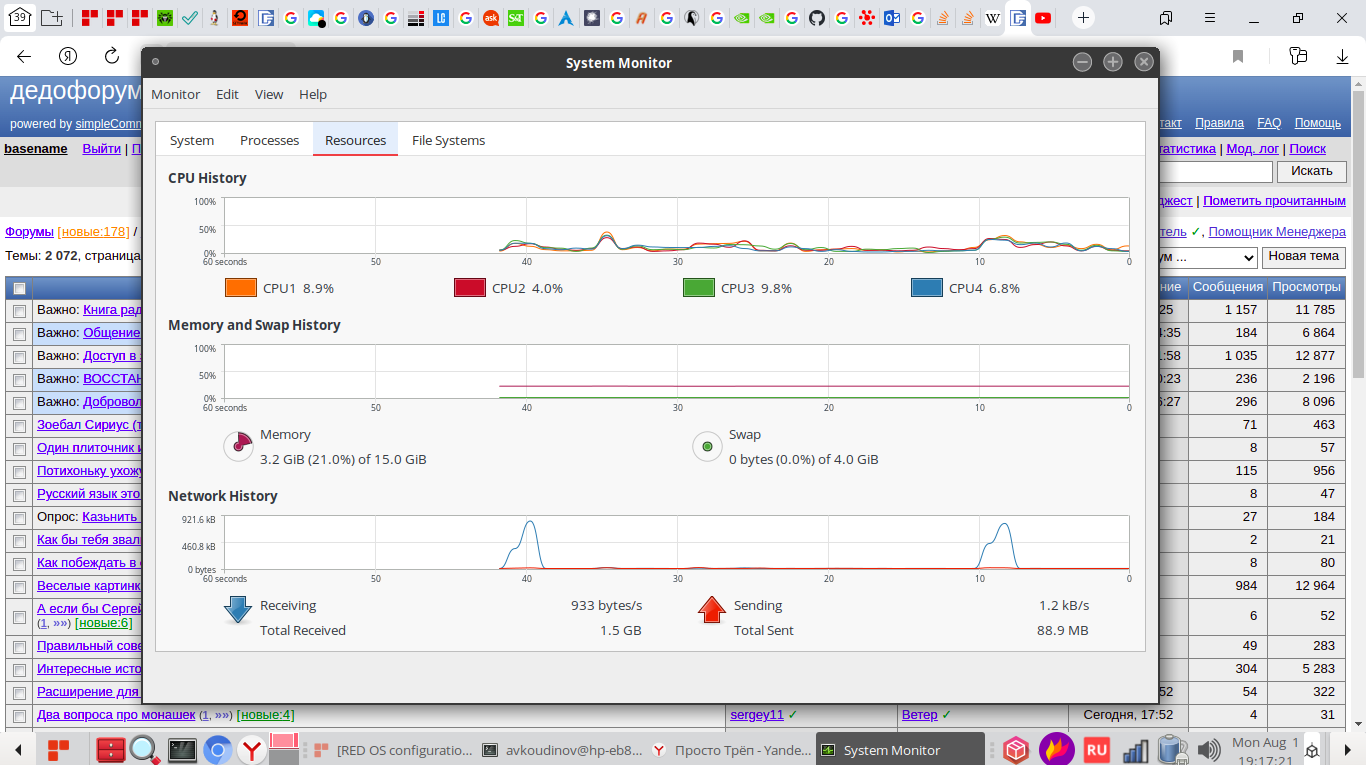This screenshot has height=765, width=1366.
Task: Click the YouTube browser tab icon
Action: click(1043, 18)
